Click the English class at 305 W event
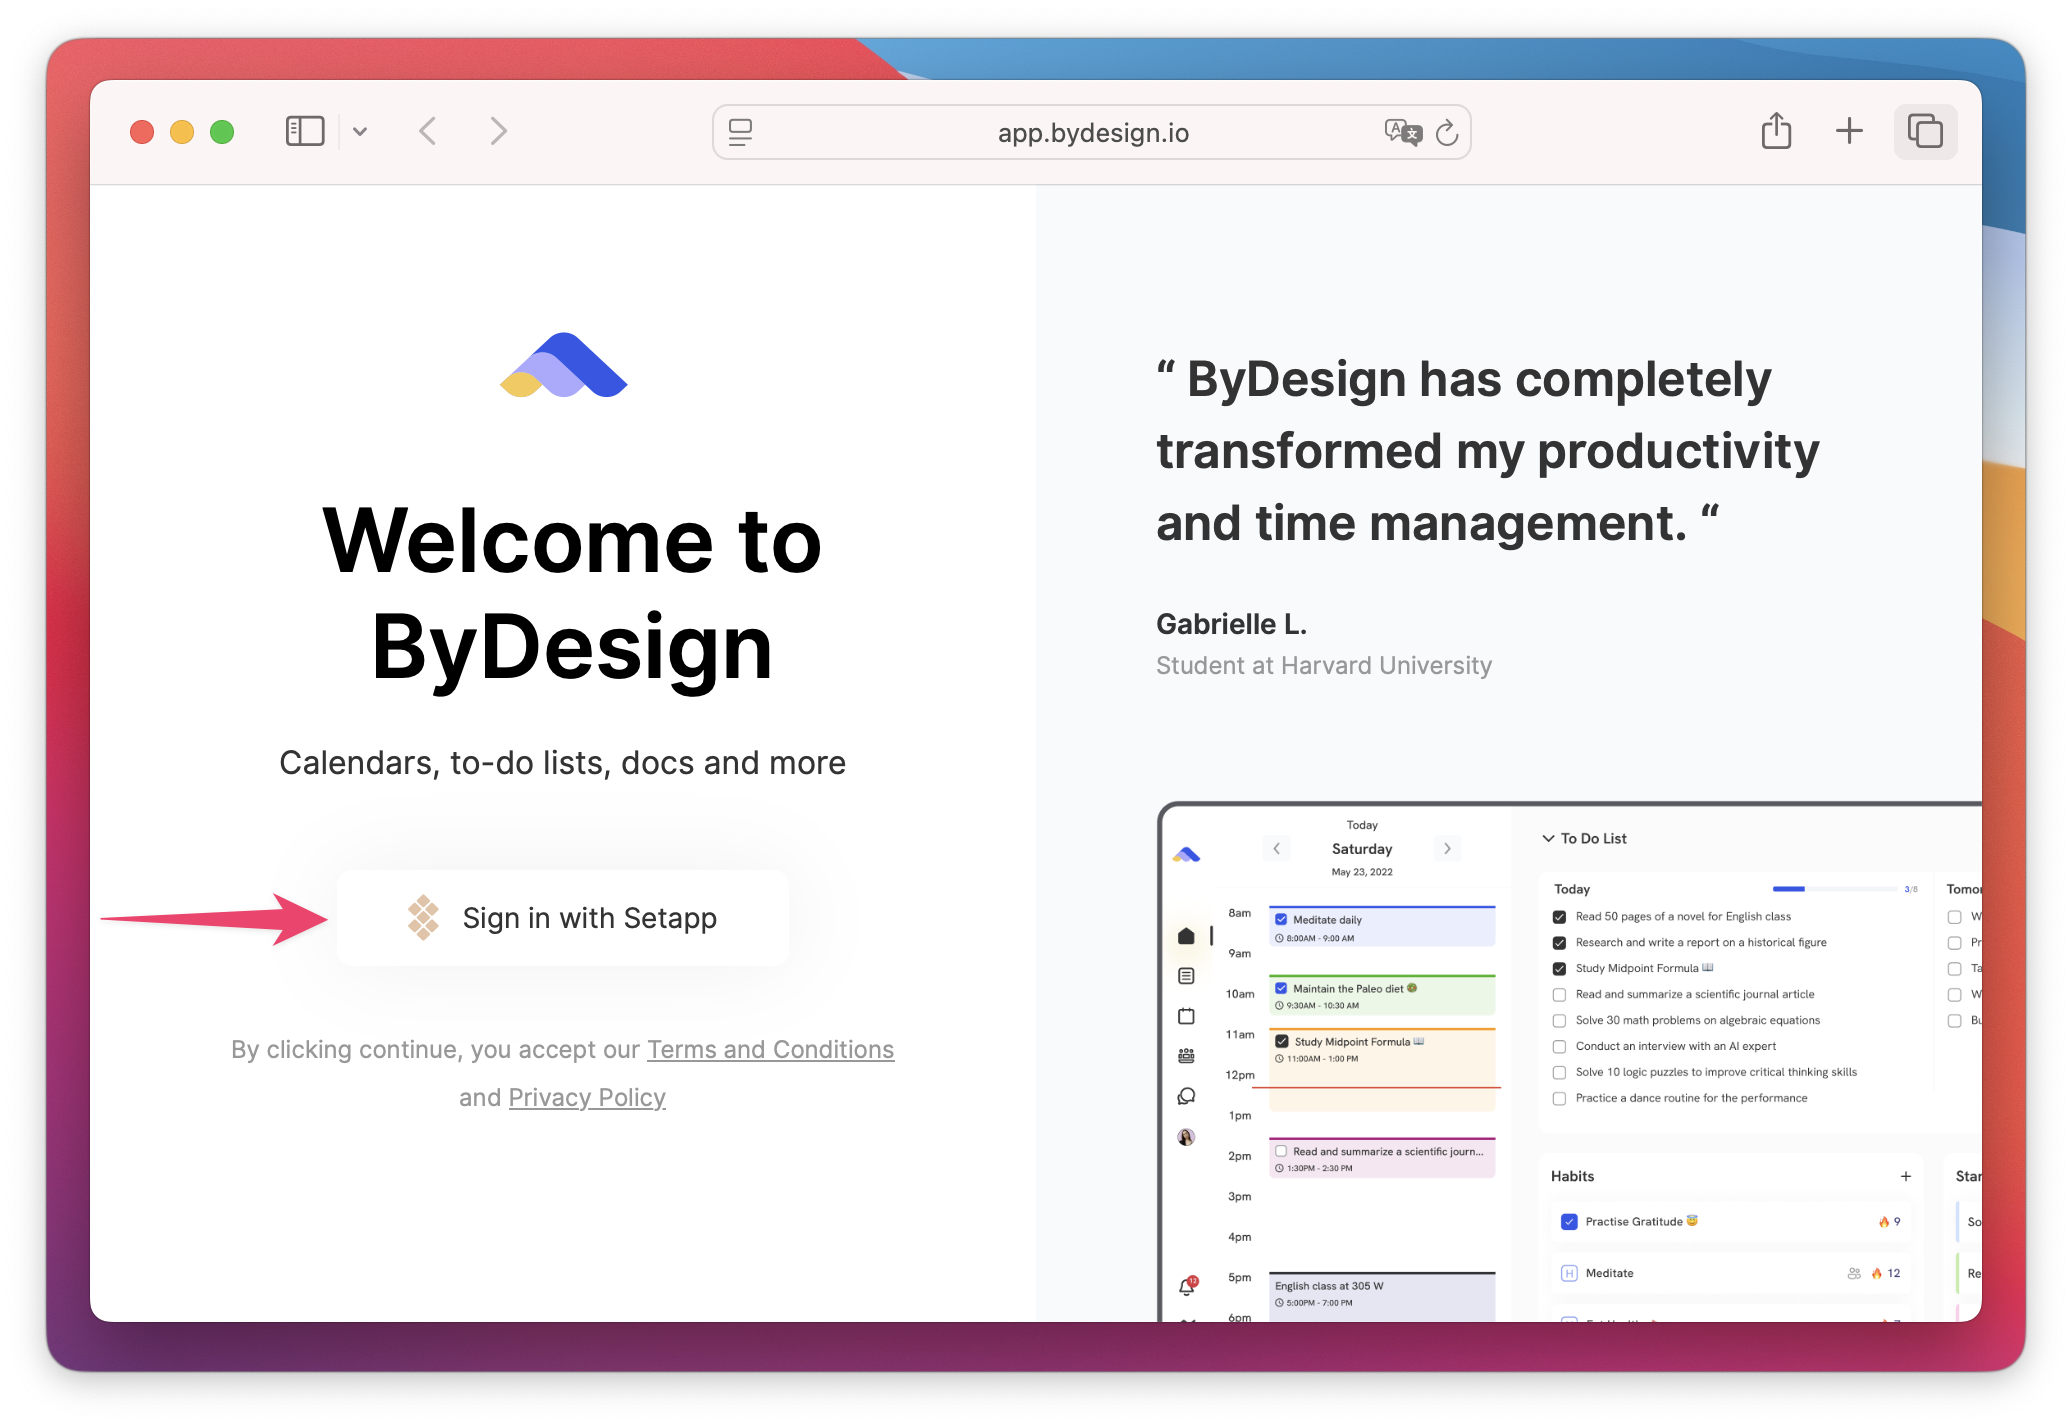 coord(1382,1296)
